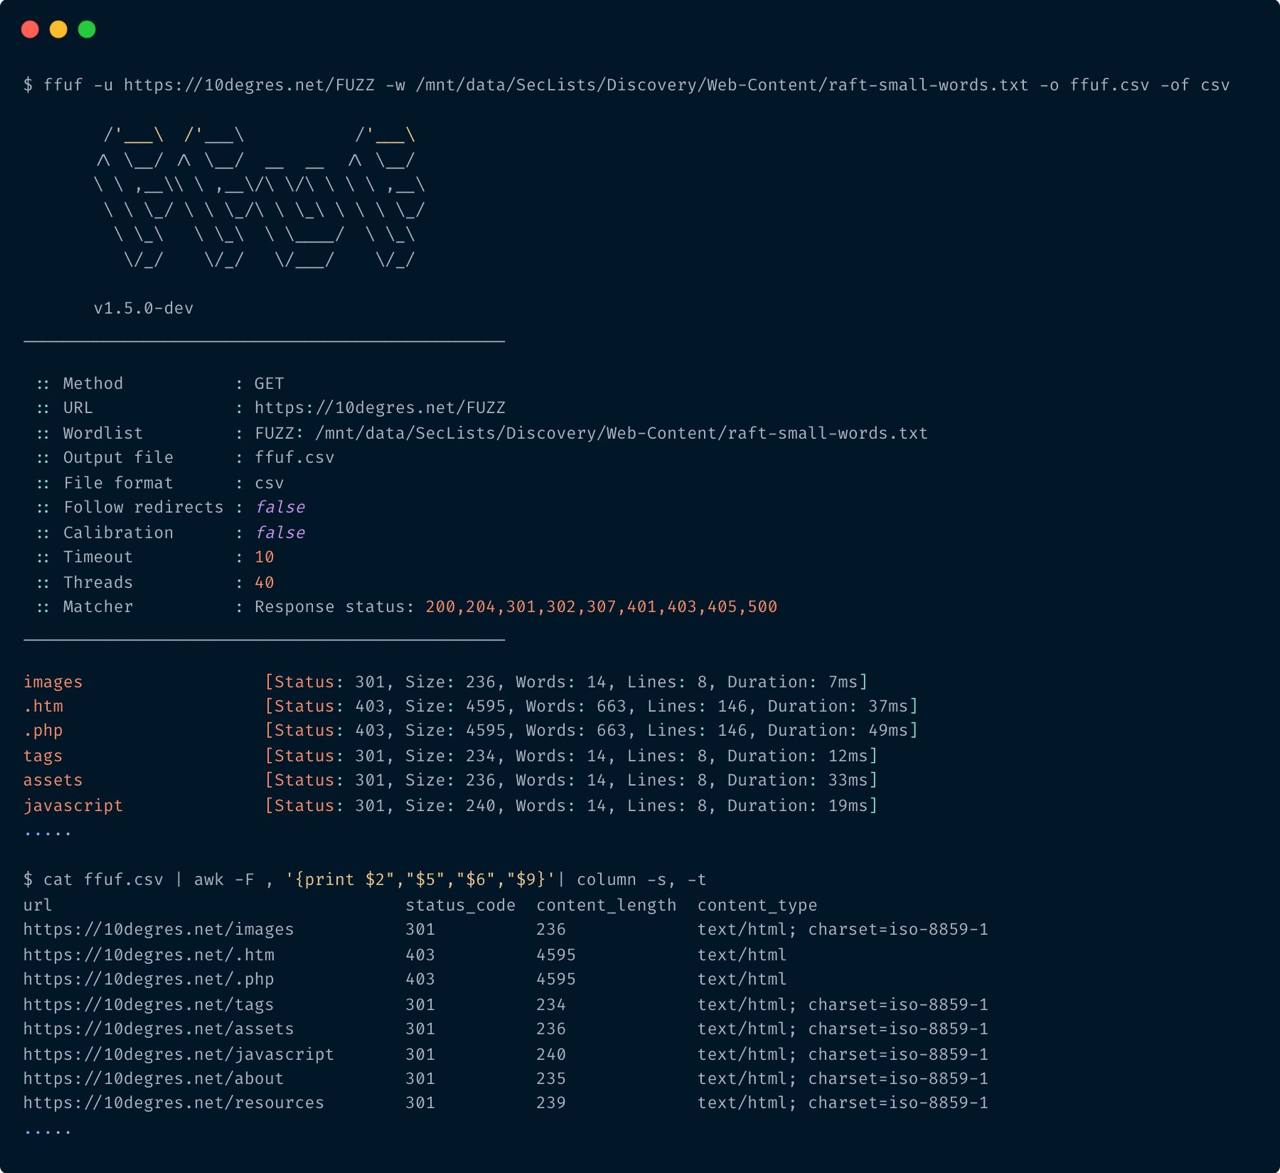
Task: Click the GET value in the Method row
Action: [x=269, y=383]
